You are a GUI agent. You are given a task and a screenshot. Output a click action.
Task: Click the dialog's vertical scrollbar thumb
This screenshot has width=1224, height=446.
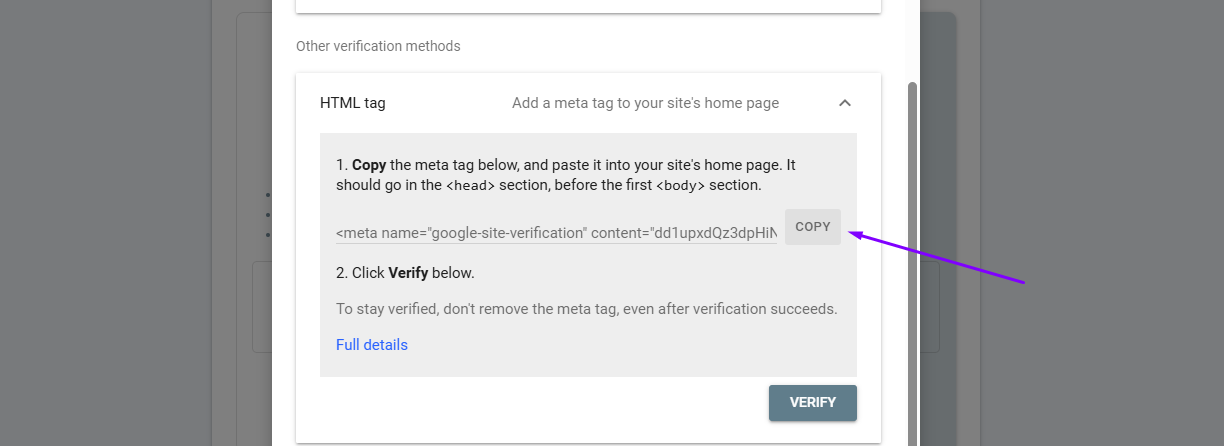pyautogui.click(x=912, y=250)
